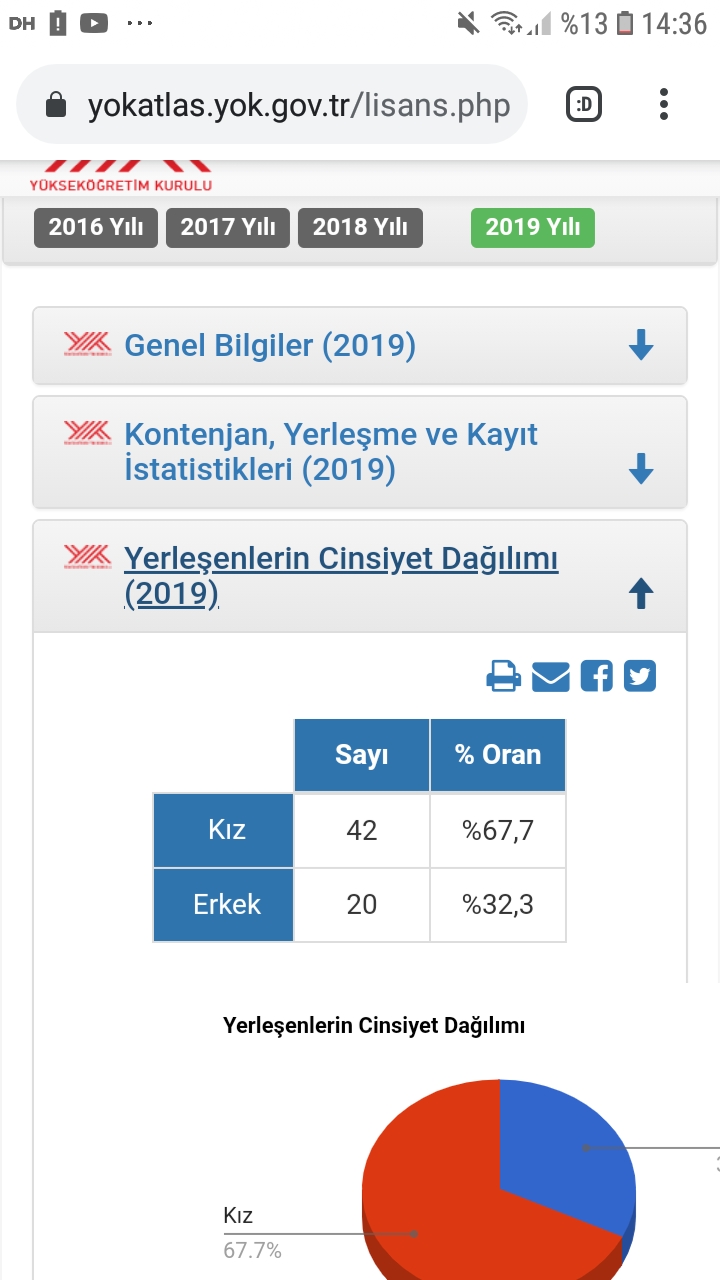720x1280 pixels.
Task: Share on Facebook icon
Action: pyautogui.click(x=596, y=677)
